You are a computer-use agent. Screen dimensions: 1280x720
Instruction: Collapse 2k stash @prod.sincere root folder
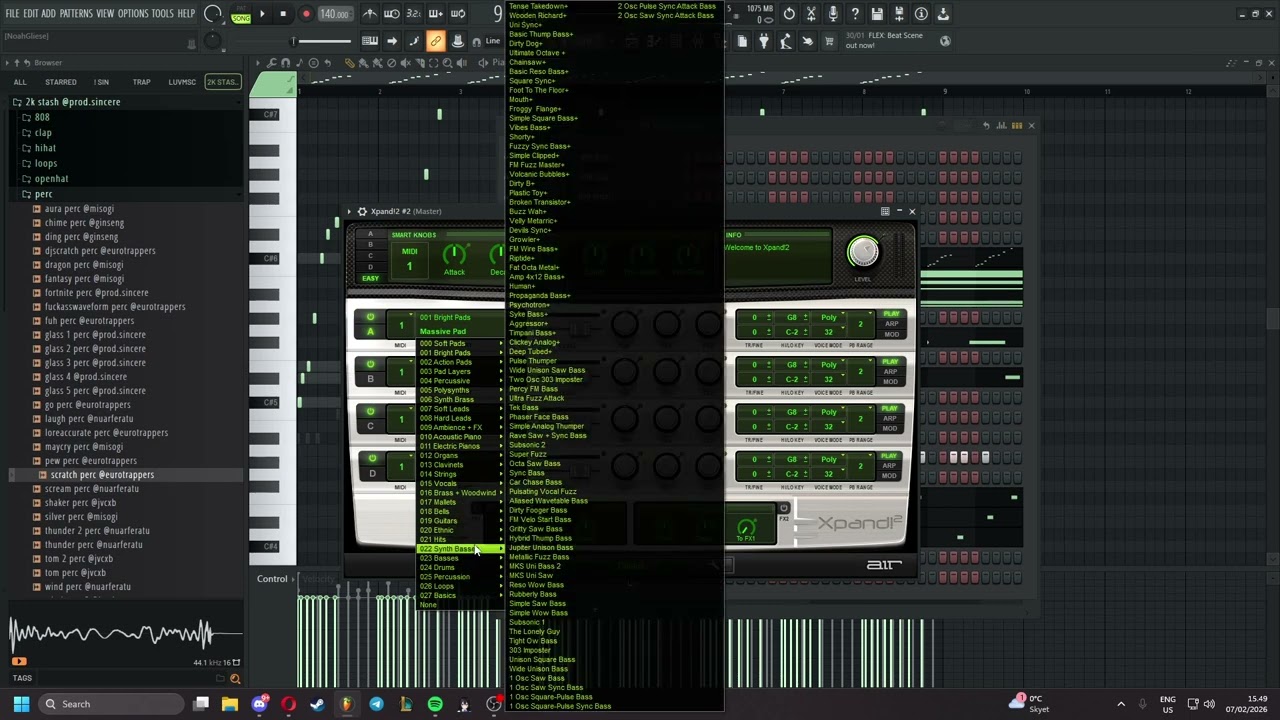(x=66, y=102)
